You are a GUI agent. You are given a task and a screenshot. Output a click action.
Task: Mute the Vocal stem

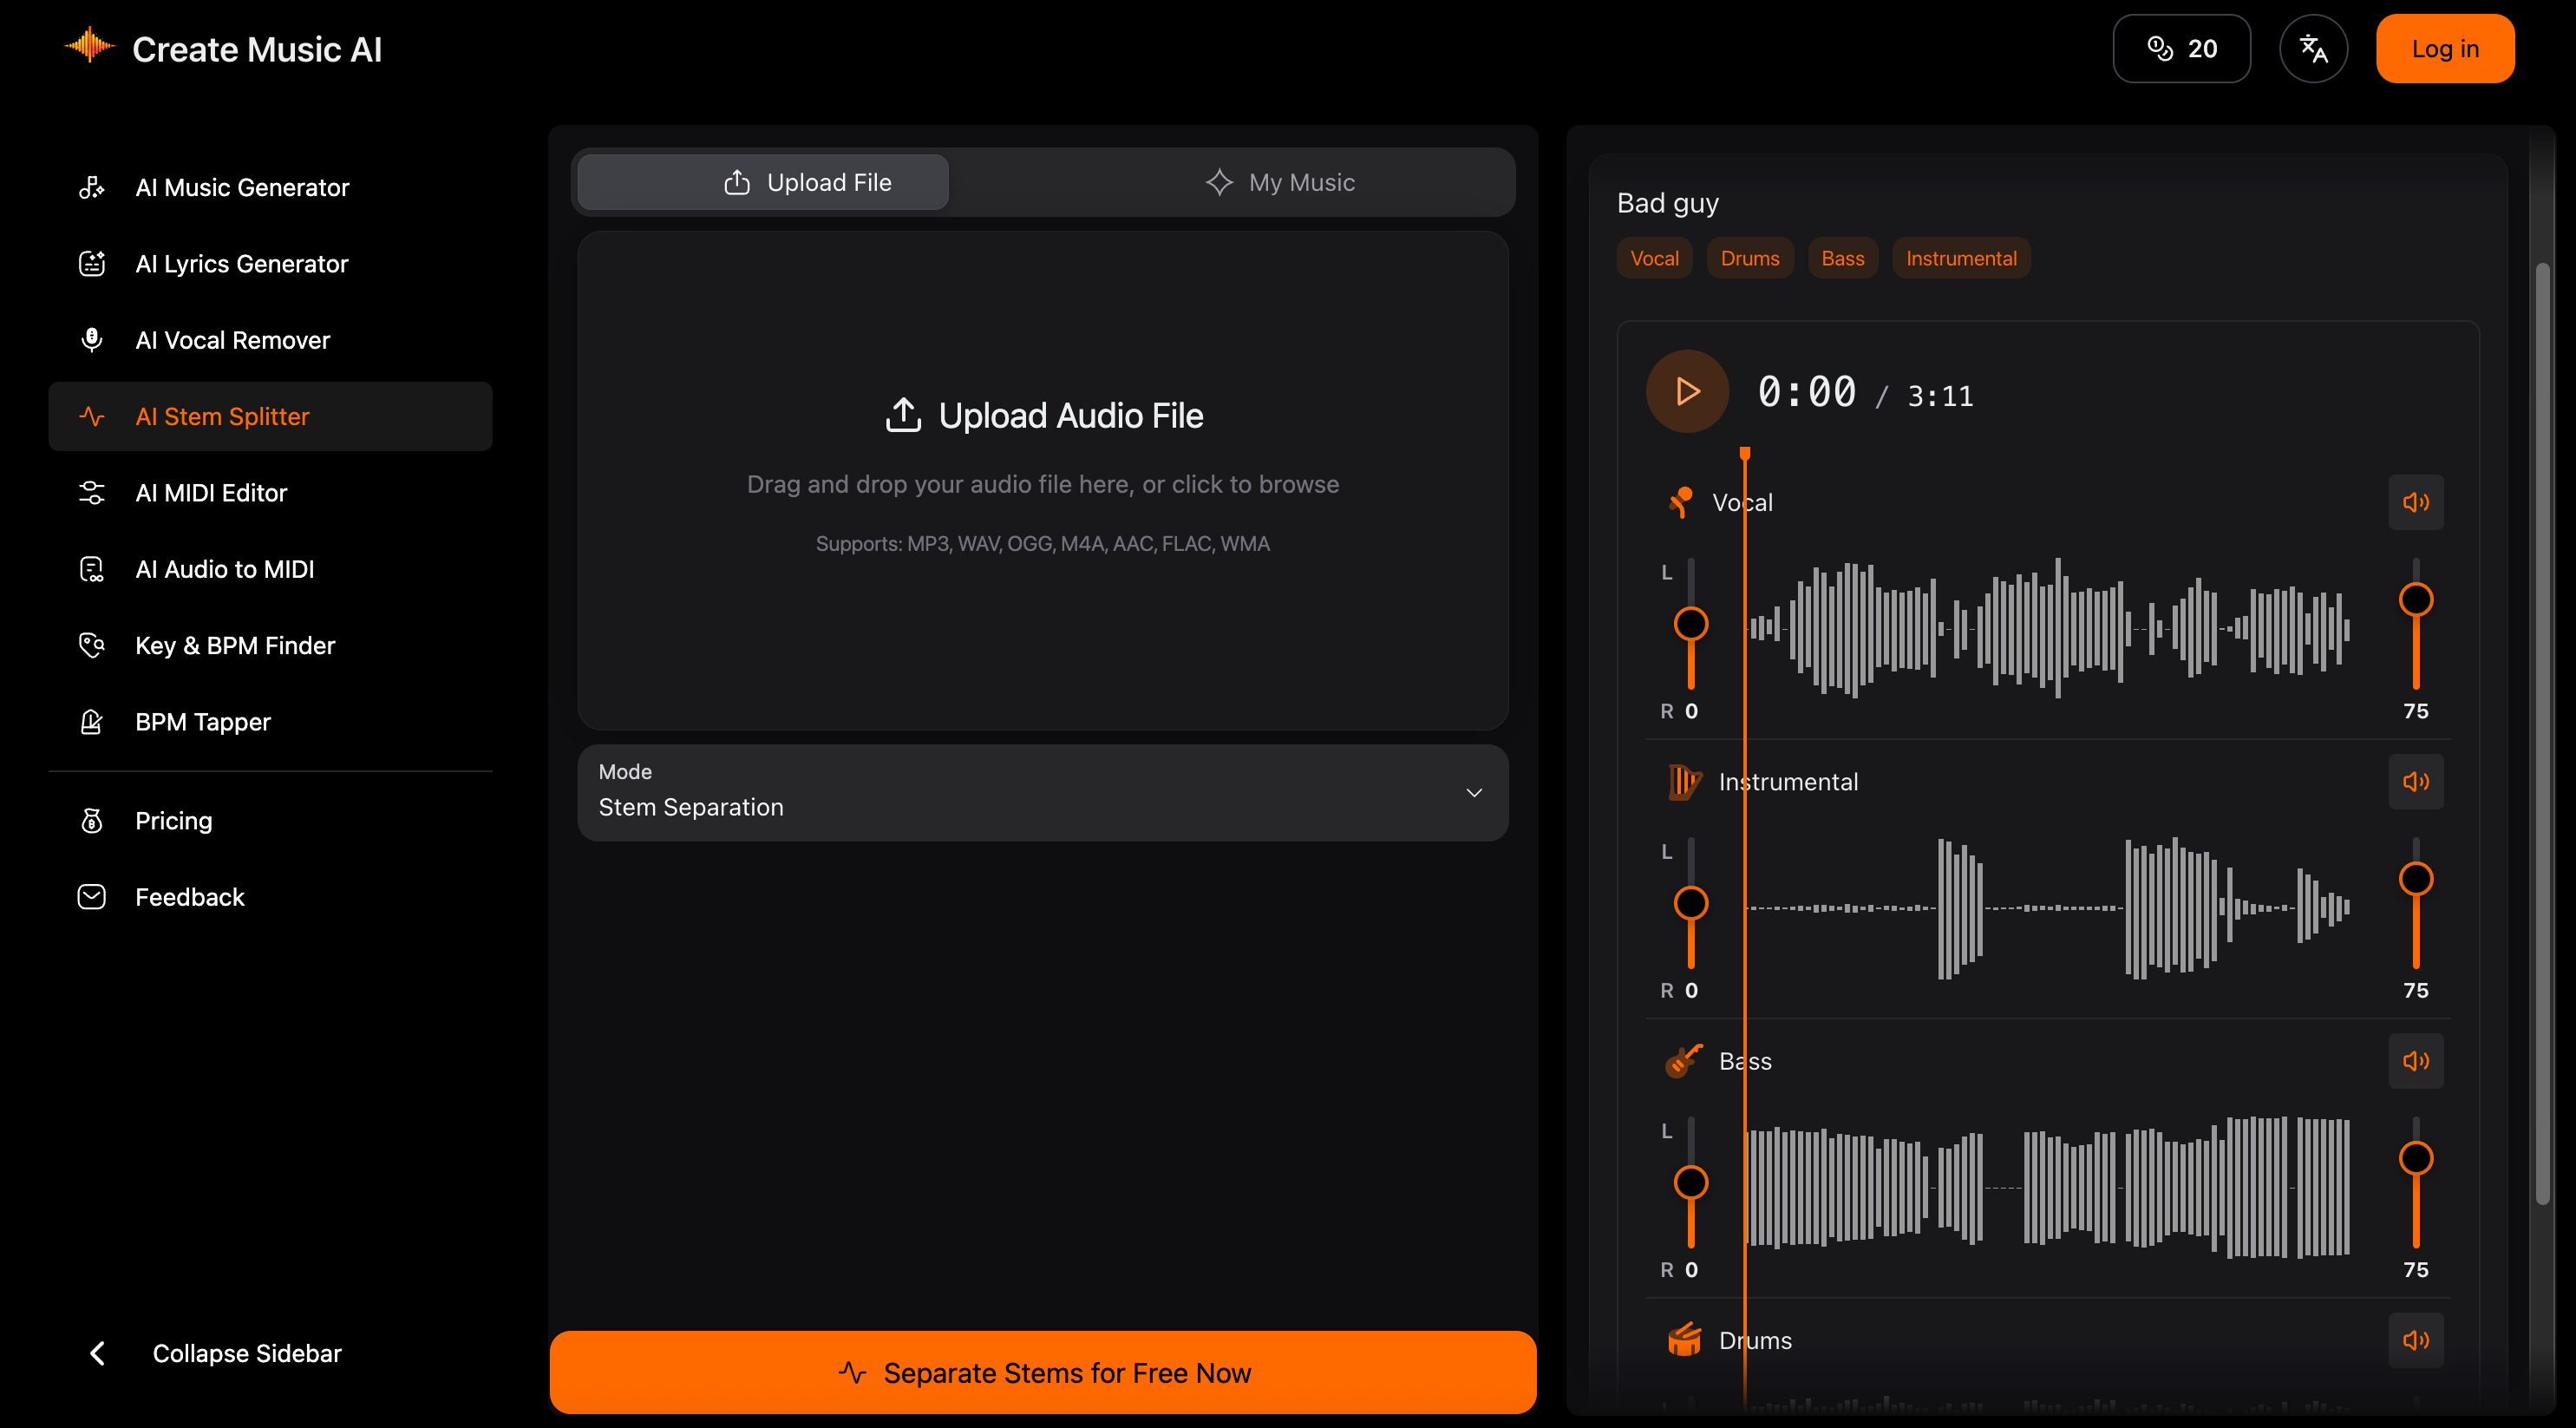coord(2416,502)
